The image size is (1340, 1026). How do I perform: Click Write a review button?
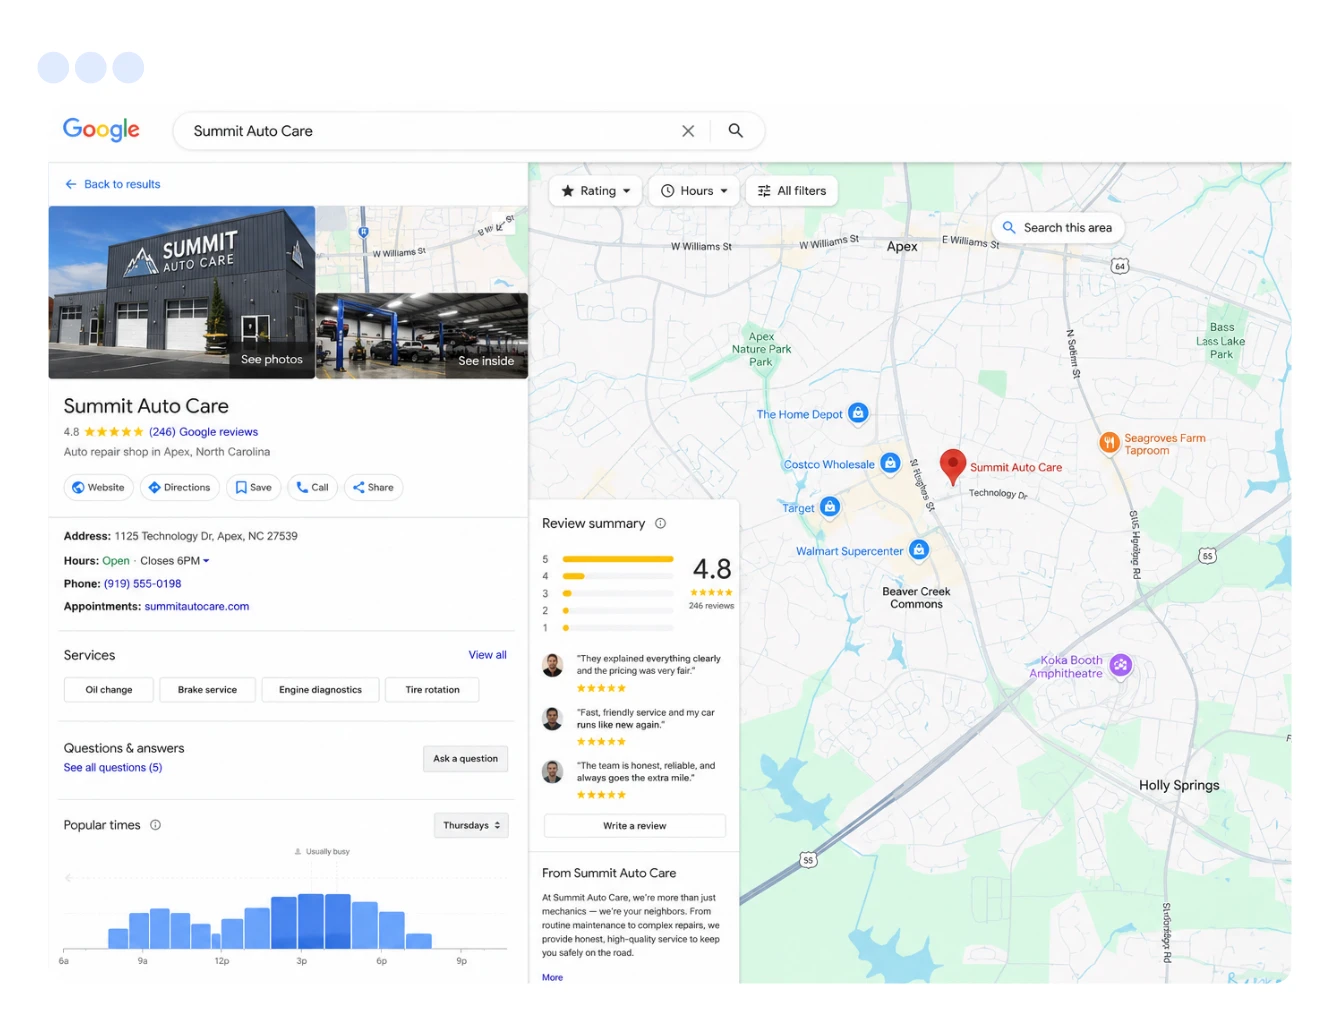pyautogui.click(x=635, y=826)
